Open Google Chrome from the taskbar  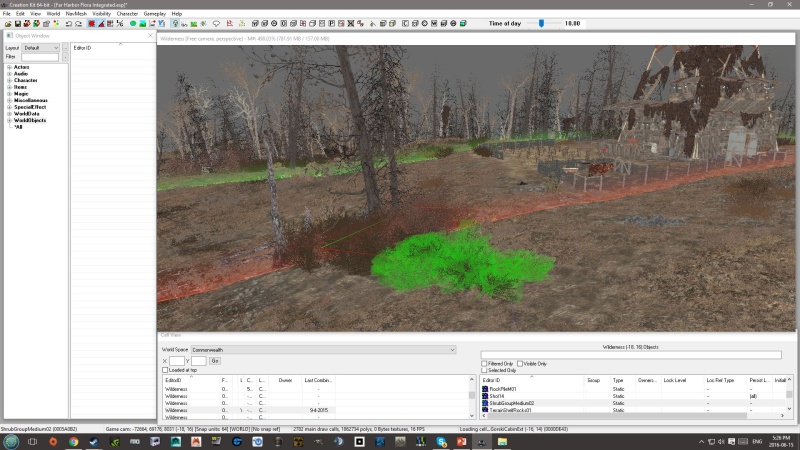[73, 441]
